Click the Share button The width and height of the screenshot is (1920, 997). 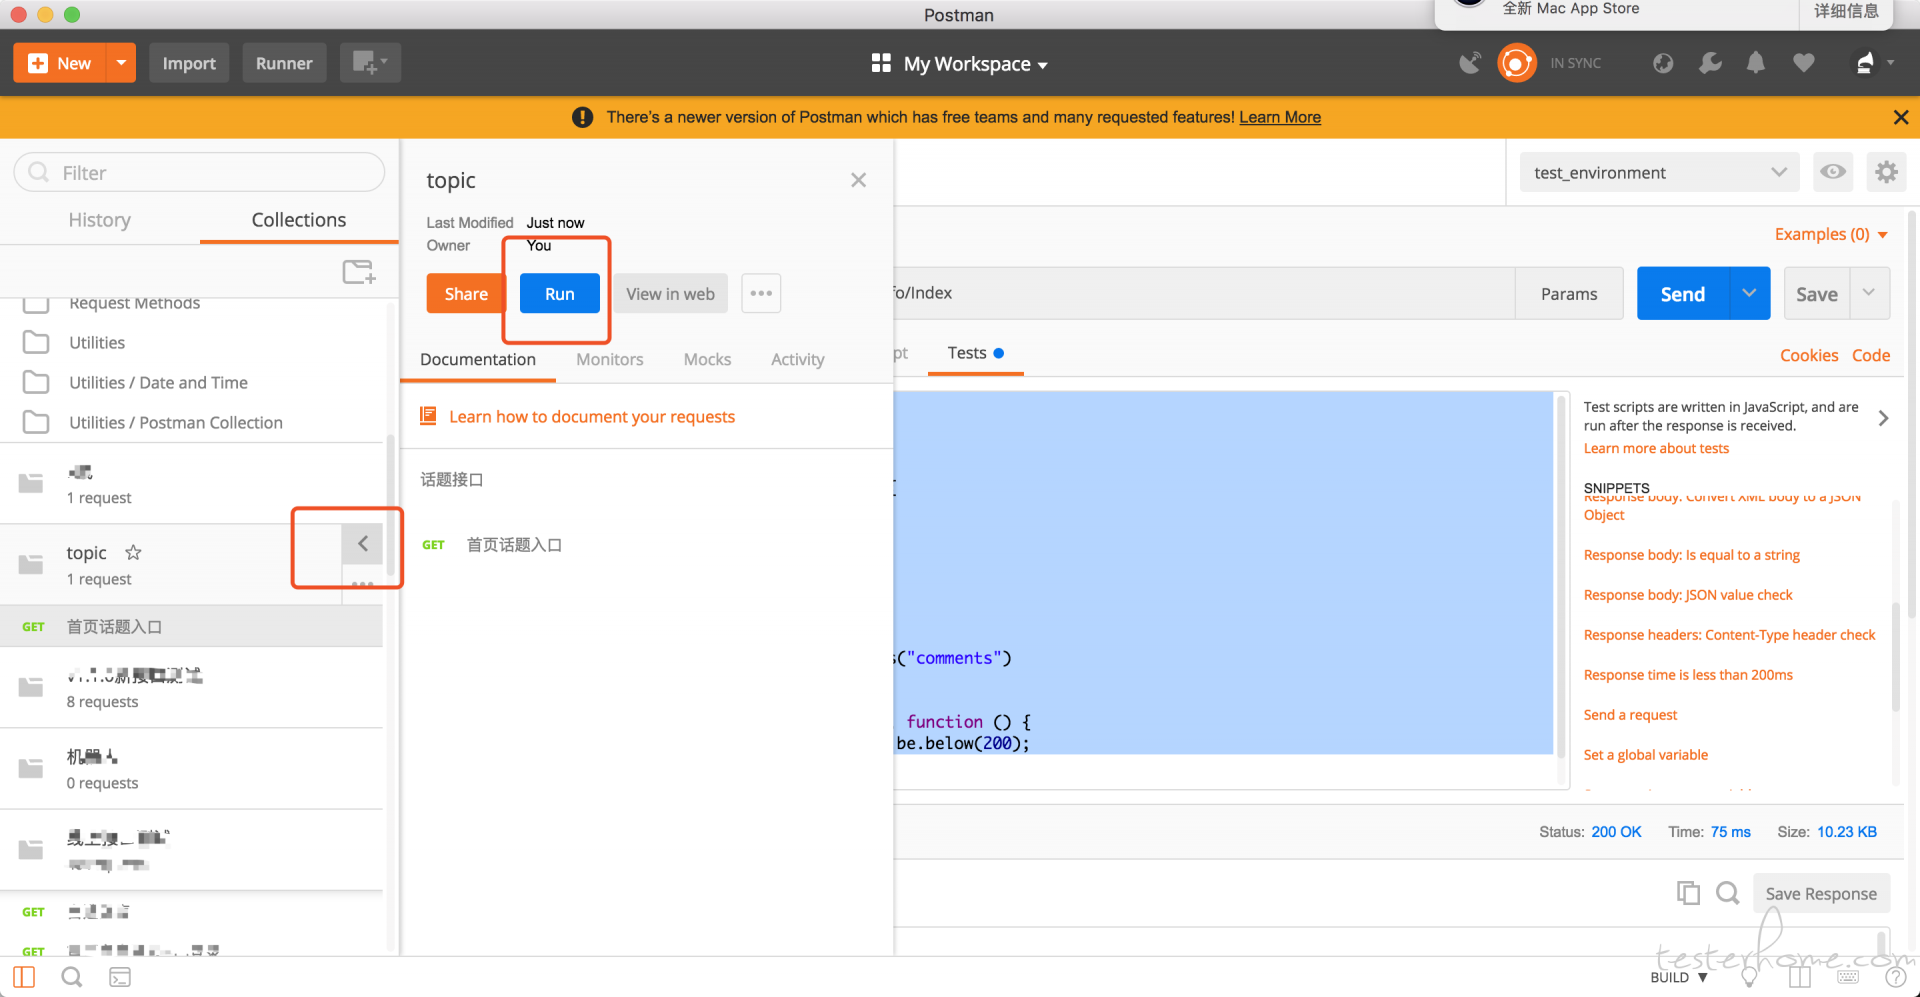point(466,294)
